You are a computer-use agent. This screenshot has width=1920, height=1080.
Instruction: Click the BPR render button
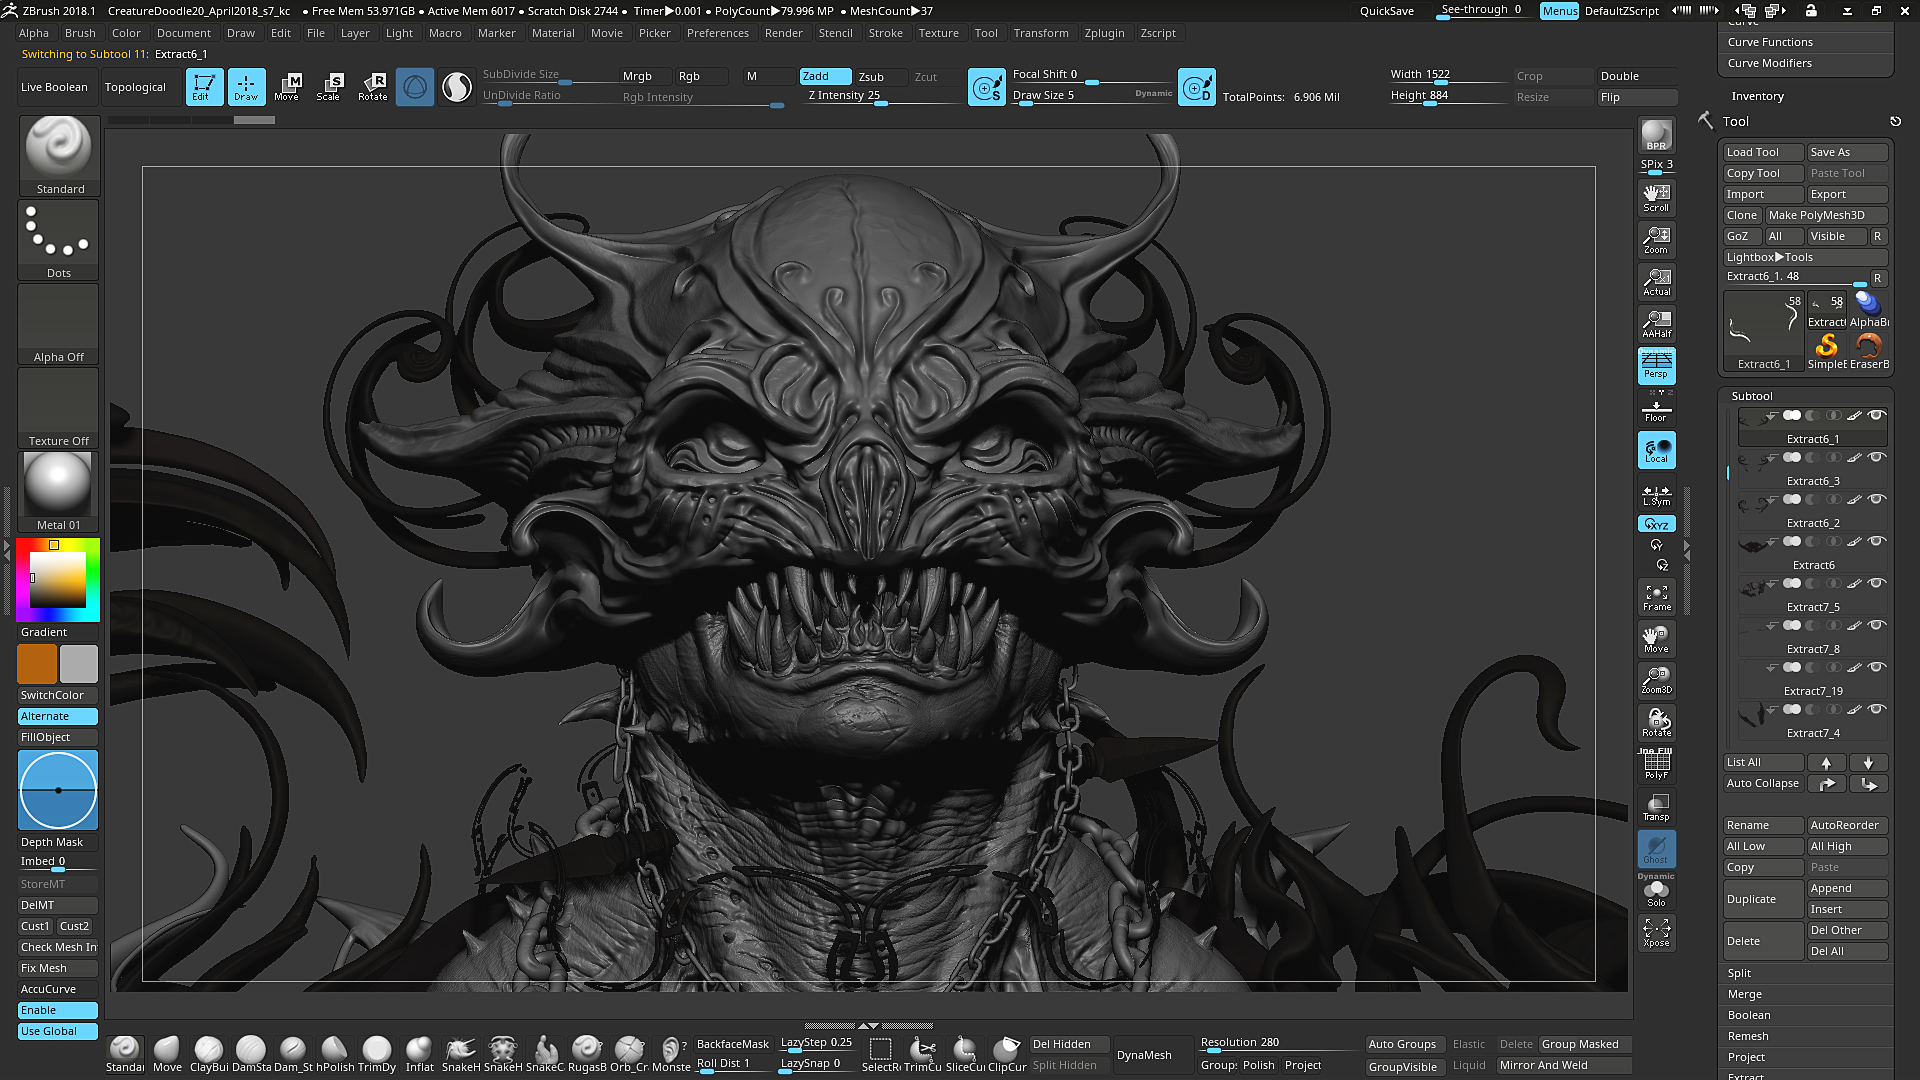[1656, 135]
